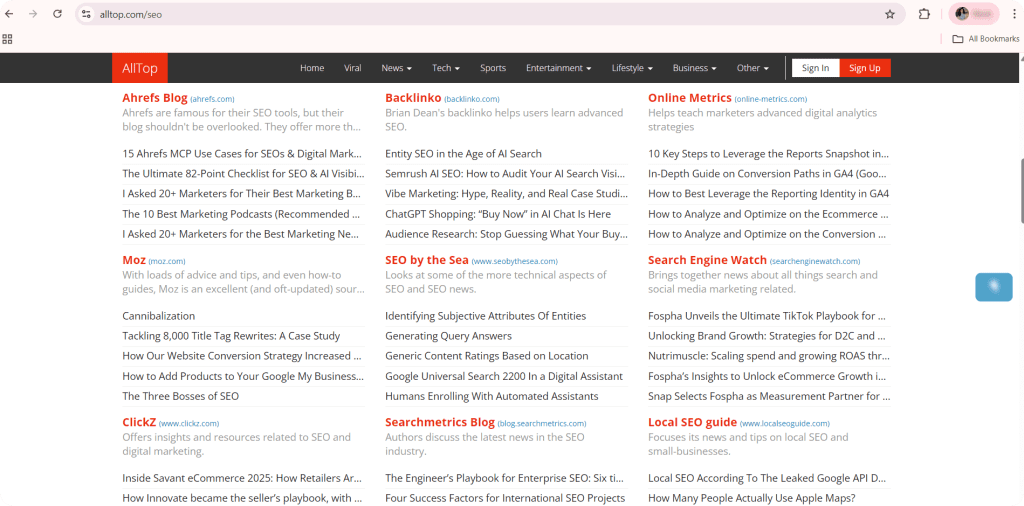
Task: Click the Sign In button
Action: click(816, 68)
